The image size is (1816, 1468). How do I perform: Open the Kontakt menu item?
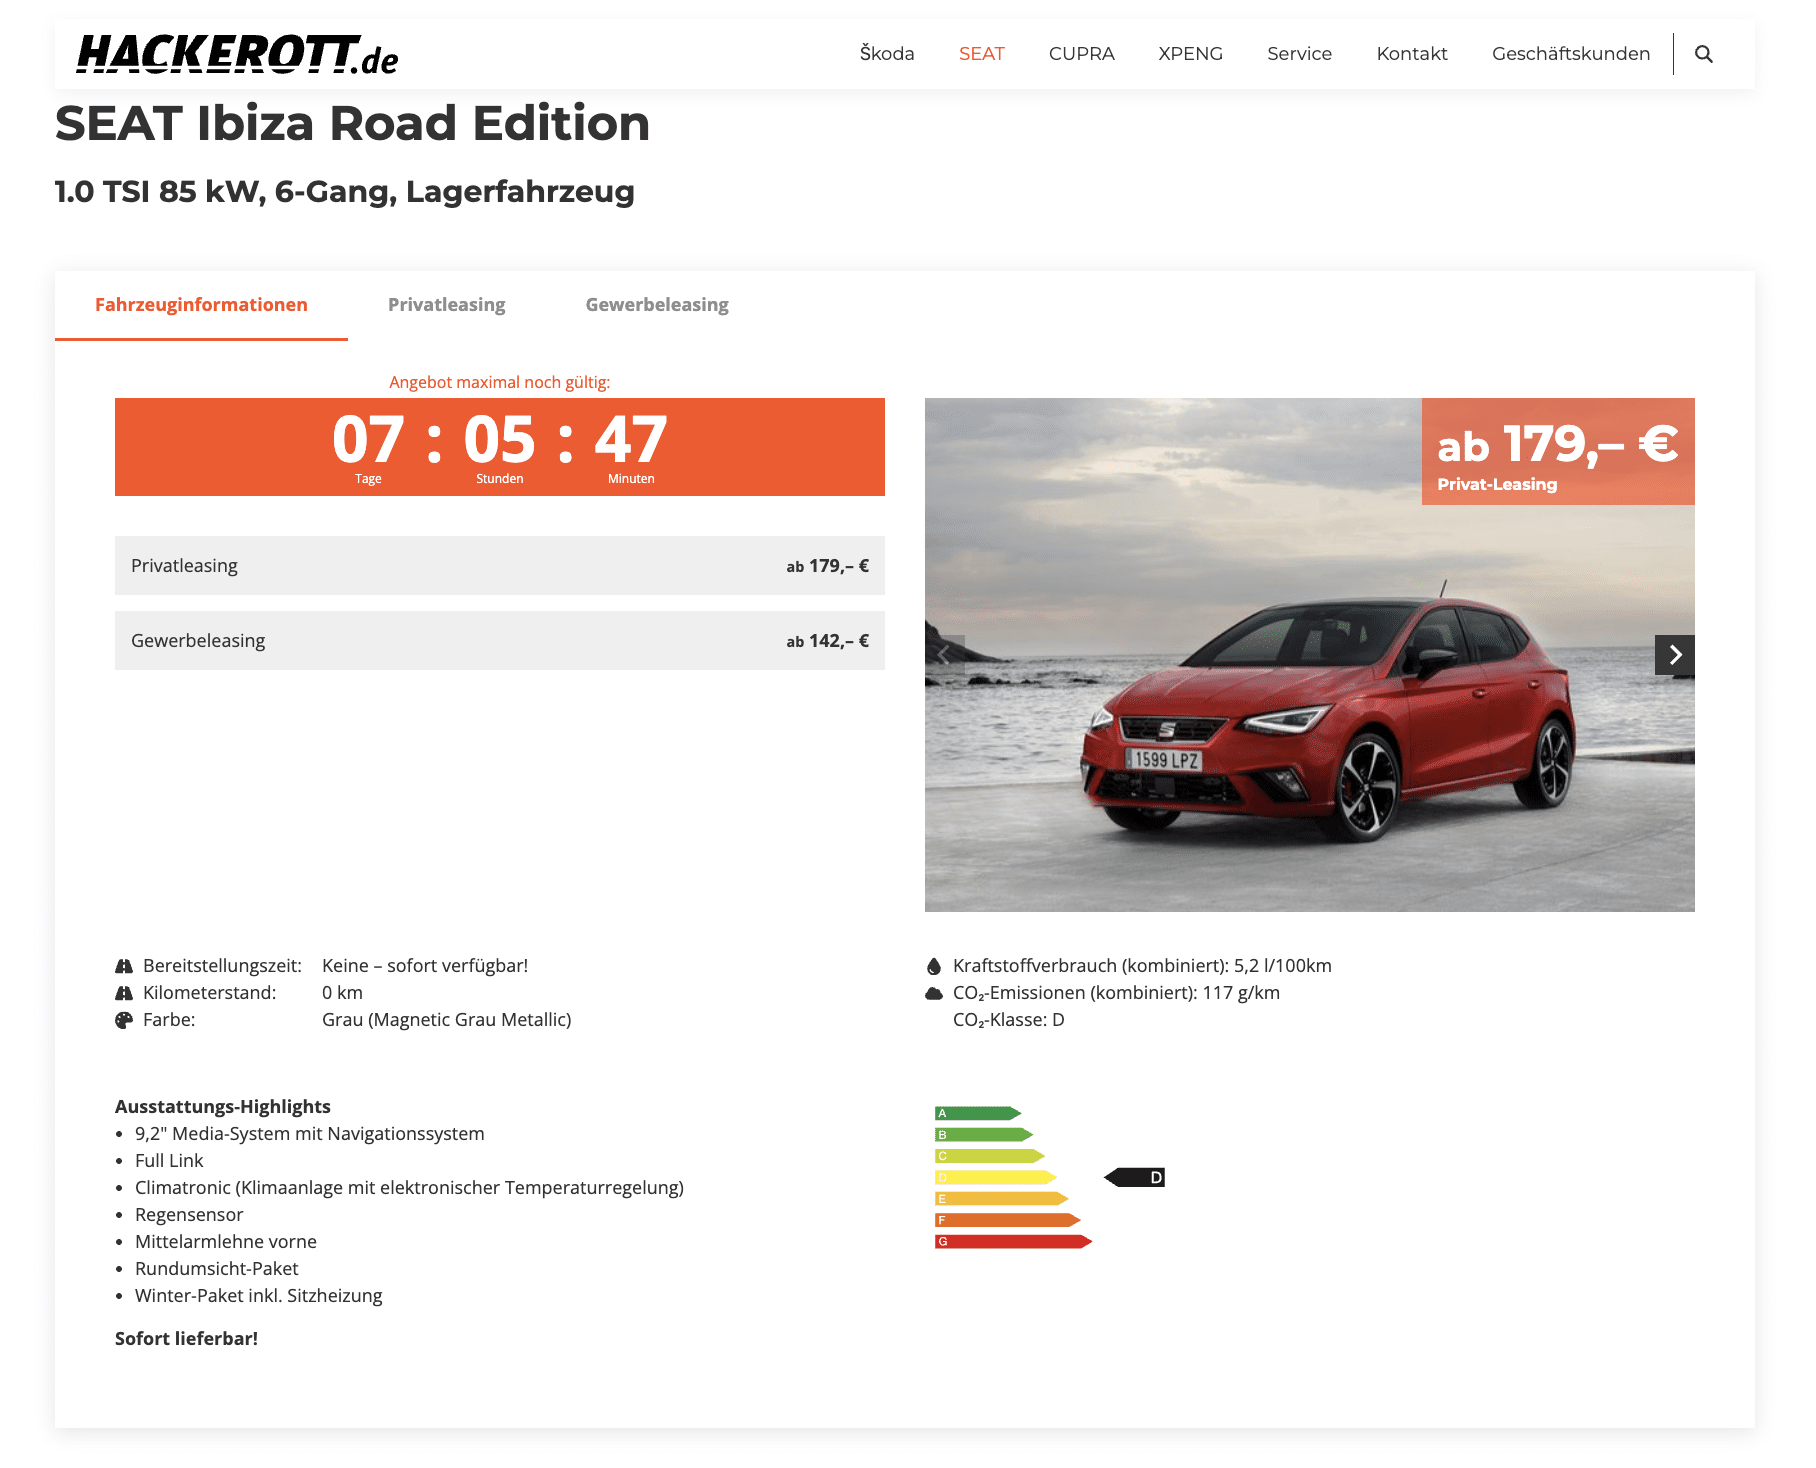[x=1412, y=54]
